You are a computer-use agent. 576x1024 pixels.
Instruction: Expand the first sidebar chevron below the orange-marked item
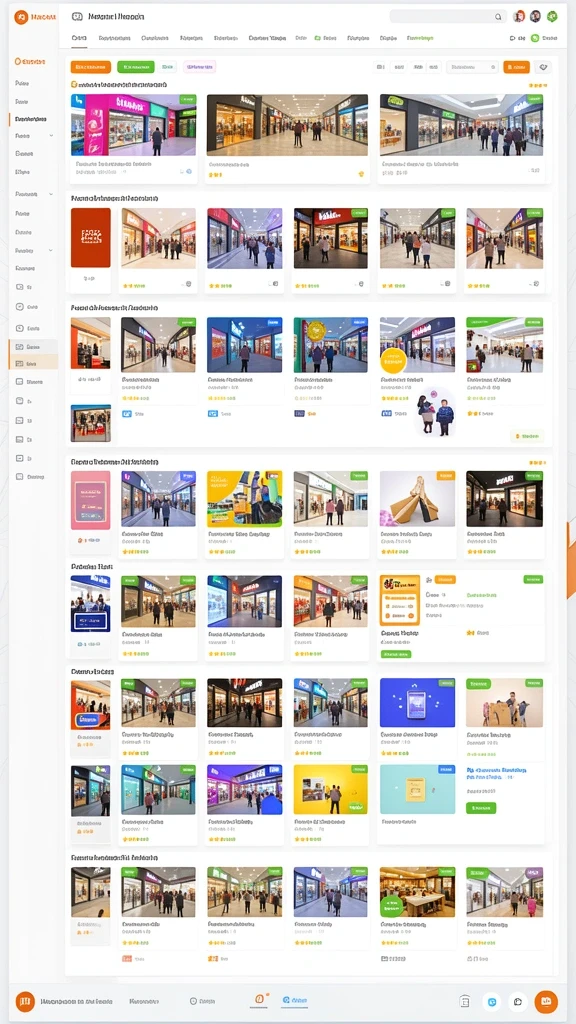pos(51,136)
